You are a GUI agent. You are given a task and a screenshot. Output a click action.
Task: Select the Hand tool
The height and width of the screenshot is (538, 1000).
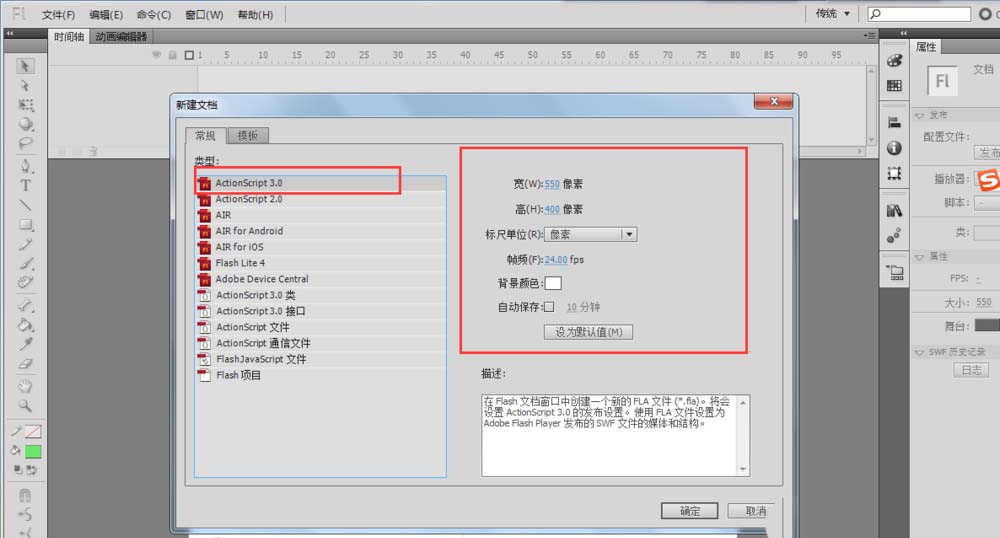[x=26, y=386]
